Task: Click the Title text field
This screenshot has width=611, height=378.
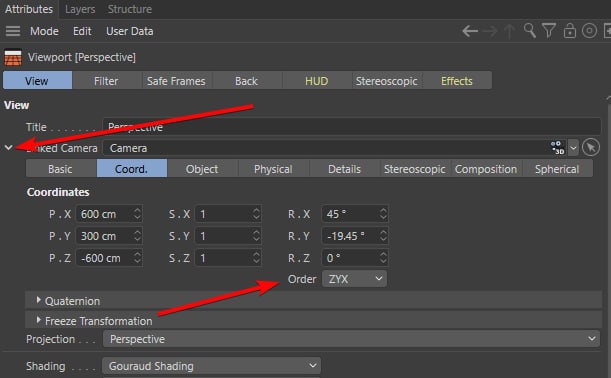Action: pos(351,127)
